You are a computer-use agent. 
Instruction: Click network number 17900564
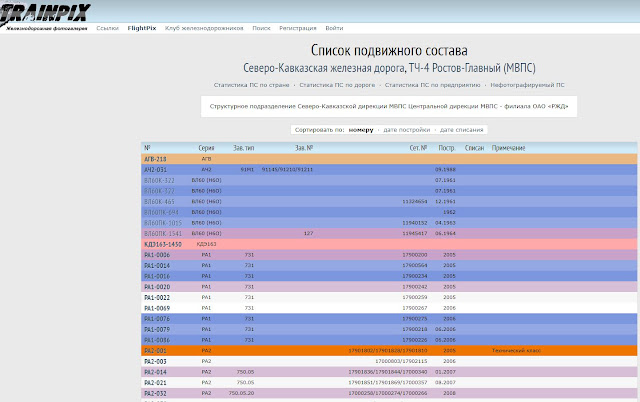(415, 265)
